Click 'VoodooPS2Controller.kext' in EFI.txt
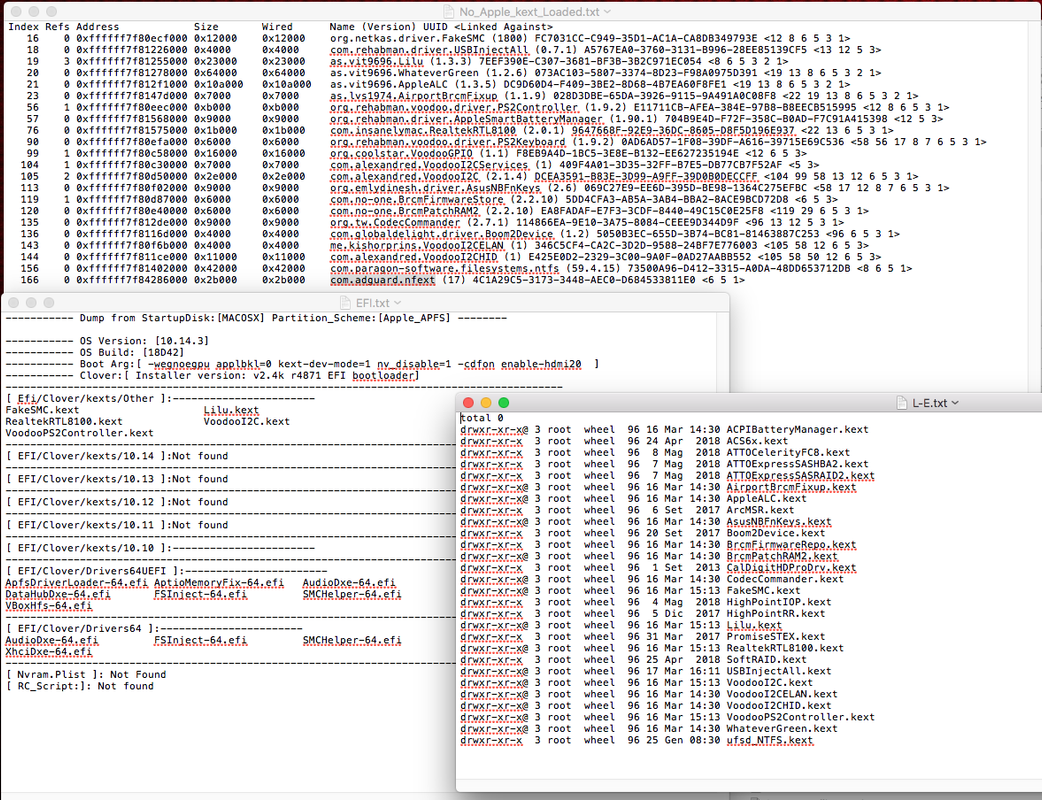 pyautogui.click(x=79, y=433)
